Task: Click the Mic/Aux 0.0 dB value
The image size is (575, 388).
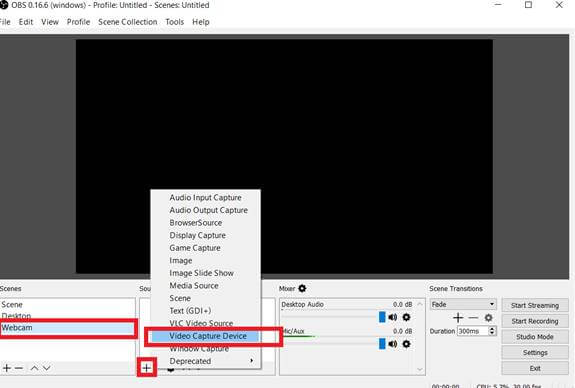Action: [x=402, y=331]
